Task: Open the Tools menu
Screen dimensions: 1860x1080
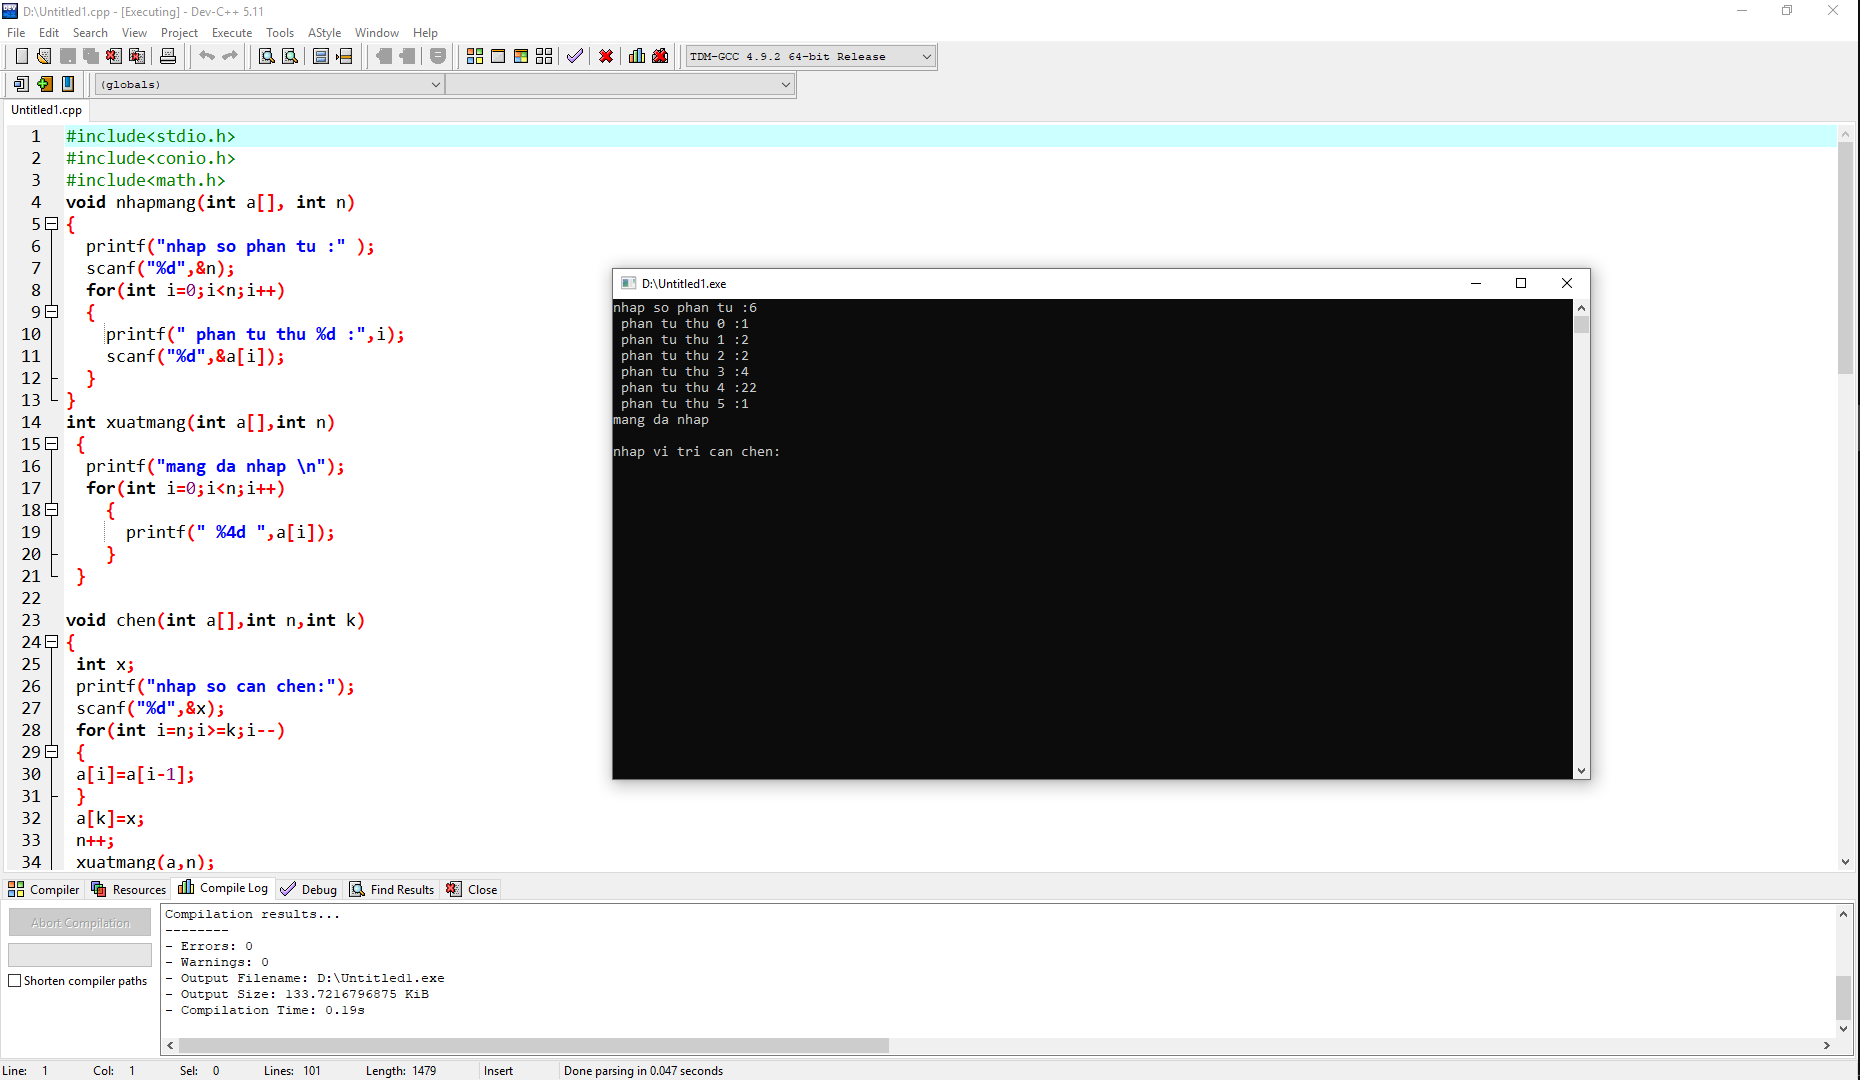Action: (280, 33)
